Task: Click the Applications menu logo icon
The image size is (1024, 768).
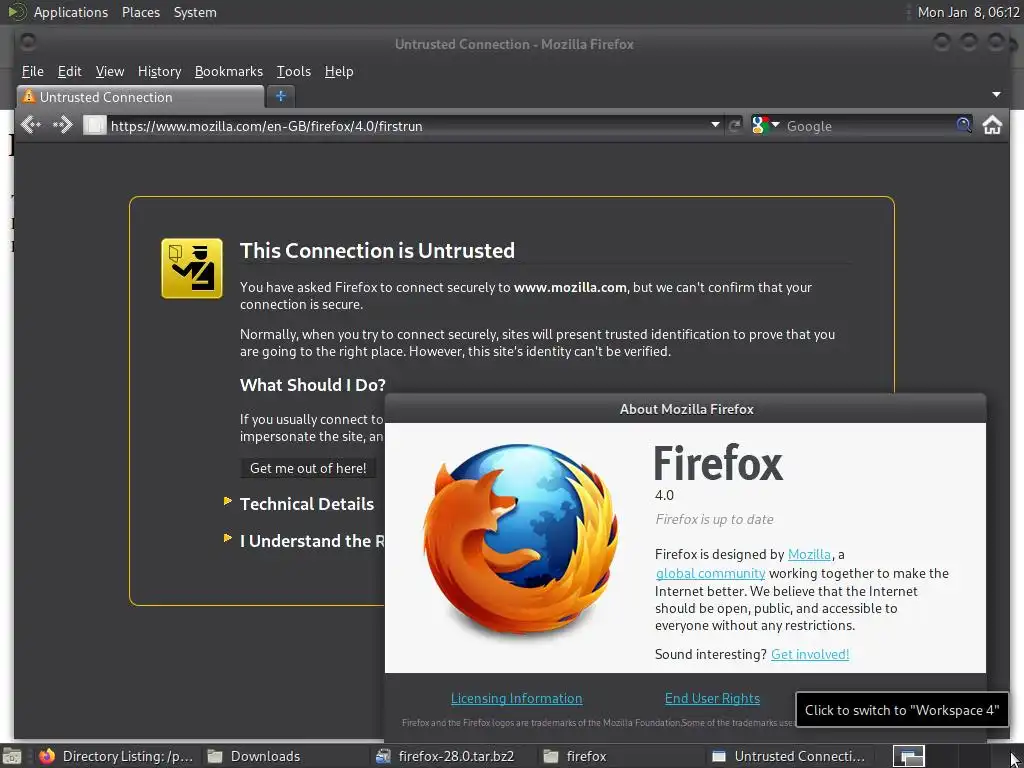Action: point(17,12)
